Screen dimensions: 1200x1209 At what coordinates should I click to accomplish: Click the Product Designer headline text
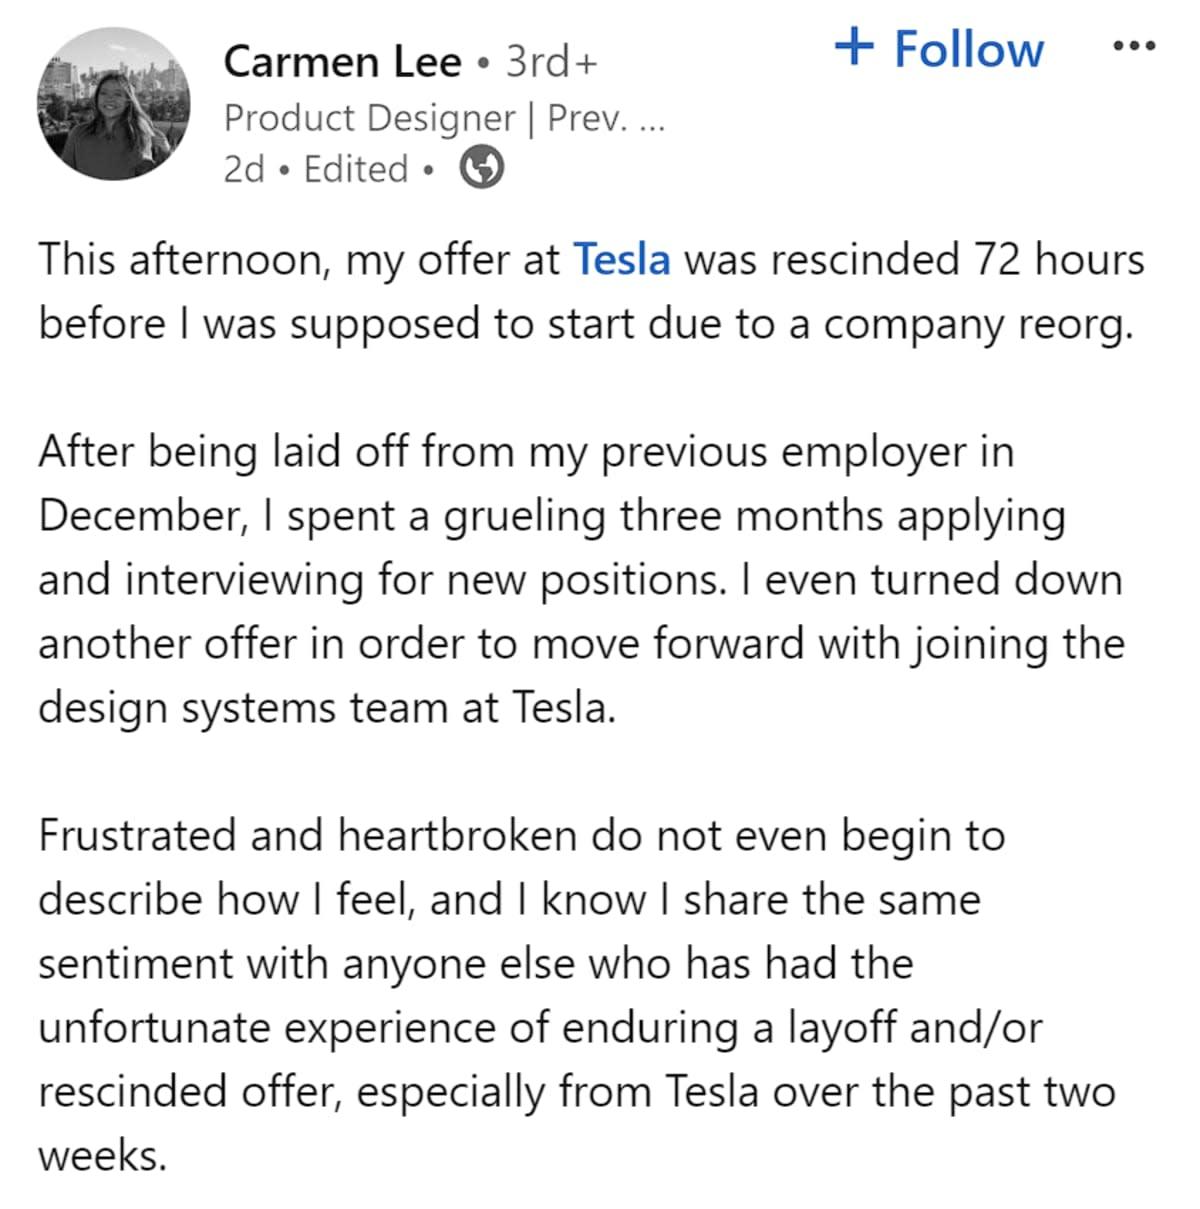370,118
